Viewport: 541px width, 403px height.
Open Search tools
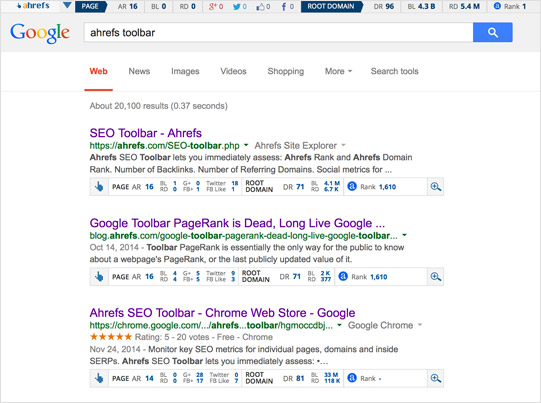tap(395, 71)
